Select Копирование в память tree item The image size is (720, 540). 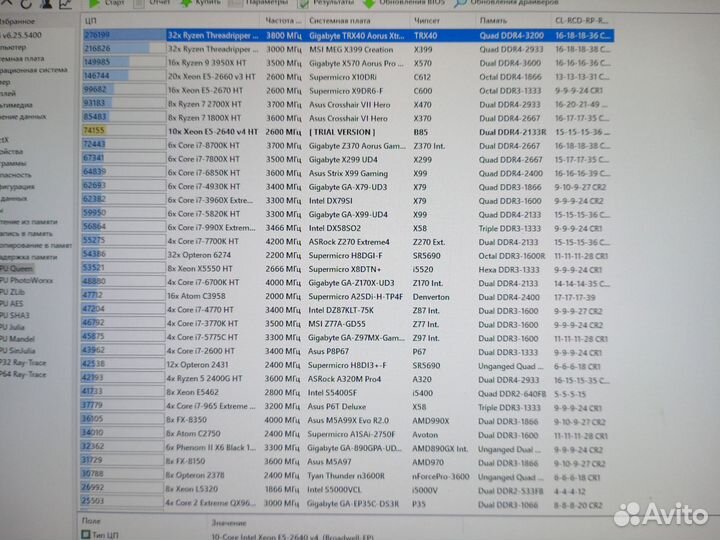pos(36,245)
